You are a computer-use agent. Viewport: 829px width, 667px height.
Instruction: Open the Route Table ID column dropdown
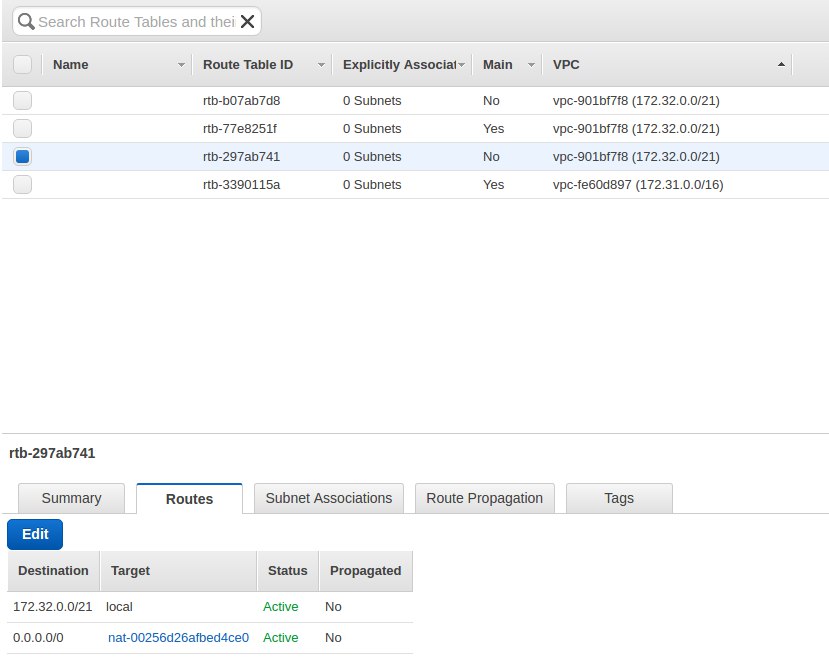tap(321, 65)
